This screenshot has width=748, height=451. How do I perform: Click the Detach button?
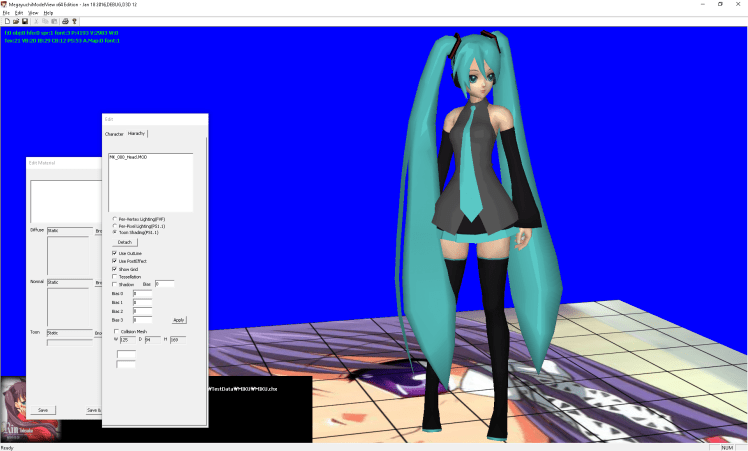pos(125,242)
